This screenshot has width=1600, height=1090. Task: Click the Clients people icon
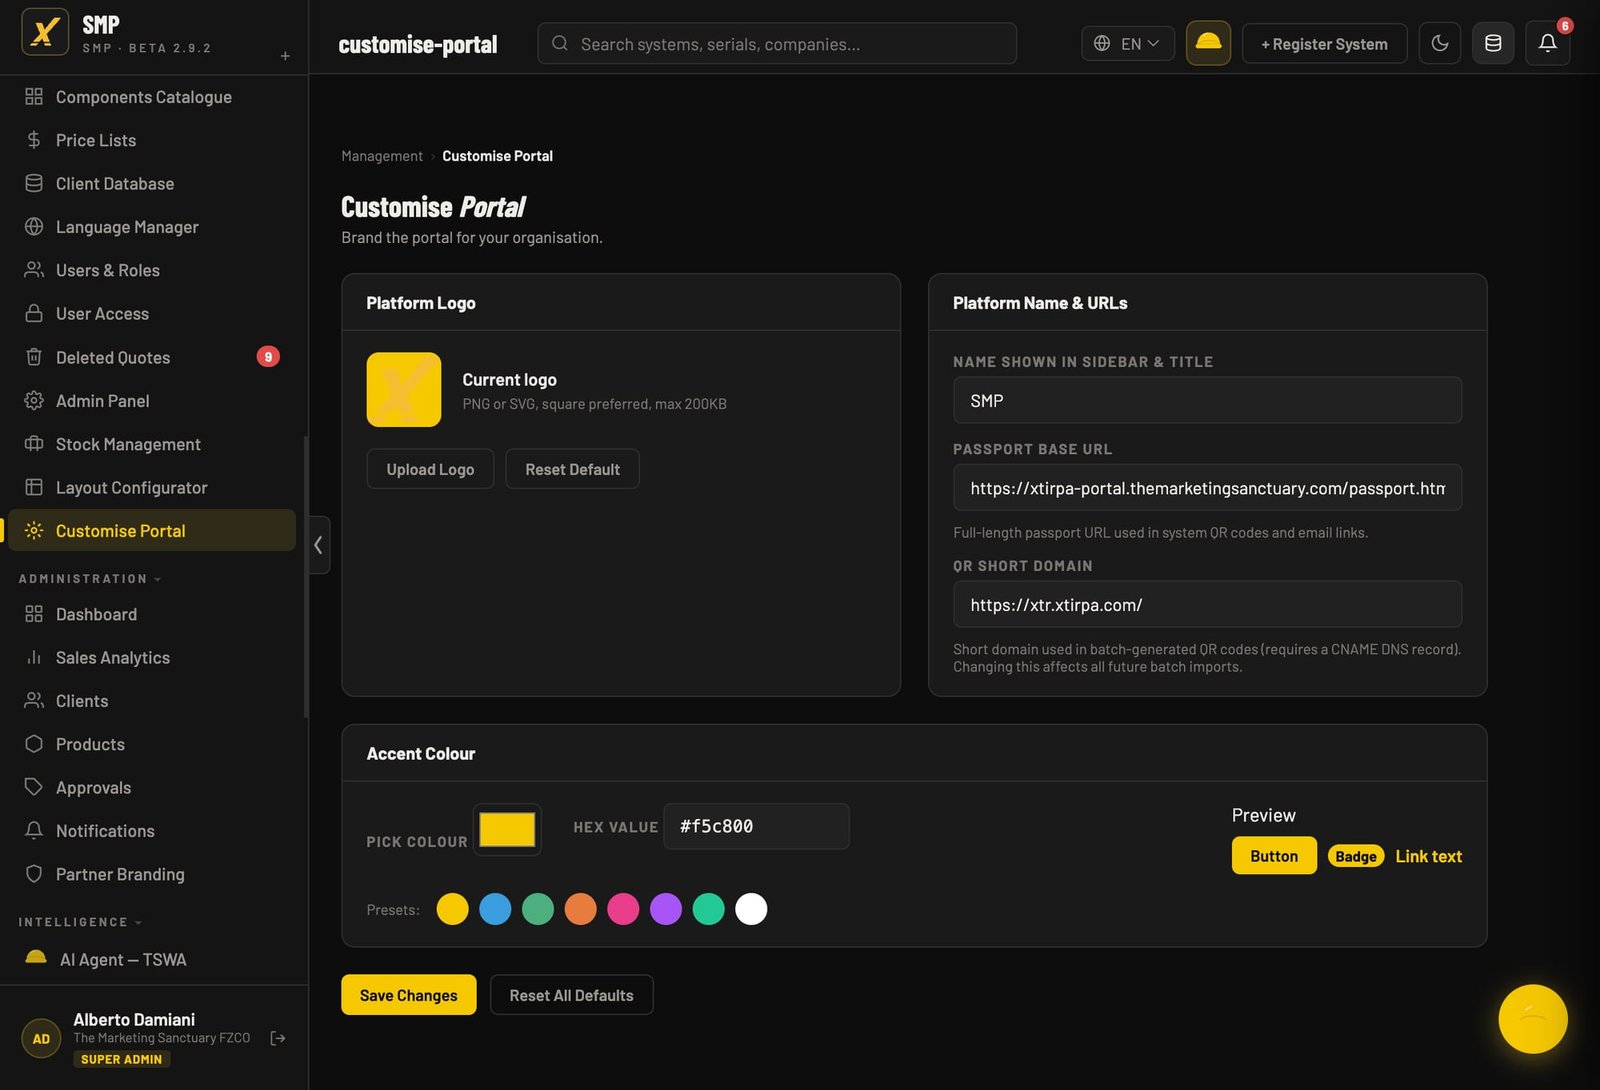[x=34, y=701]
